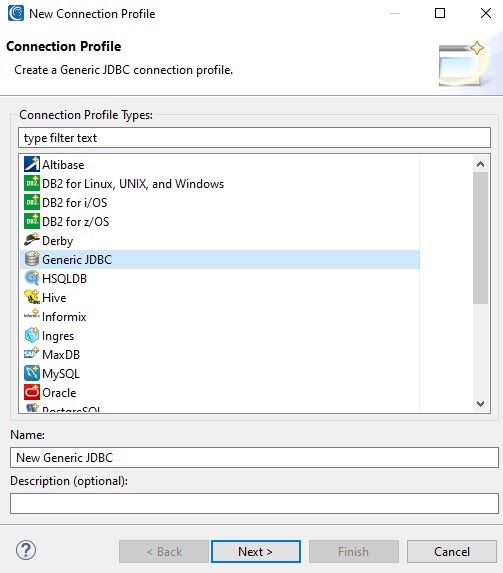
Task: Click the list scroll up arrow
Action: point(480,164)
